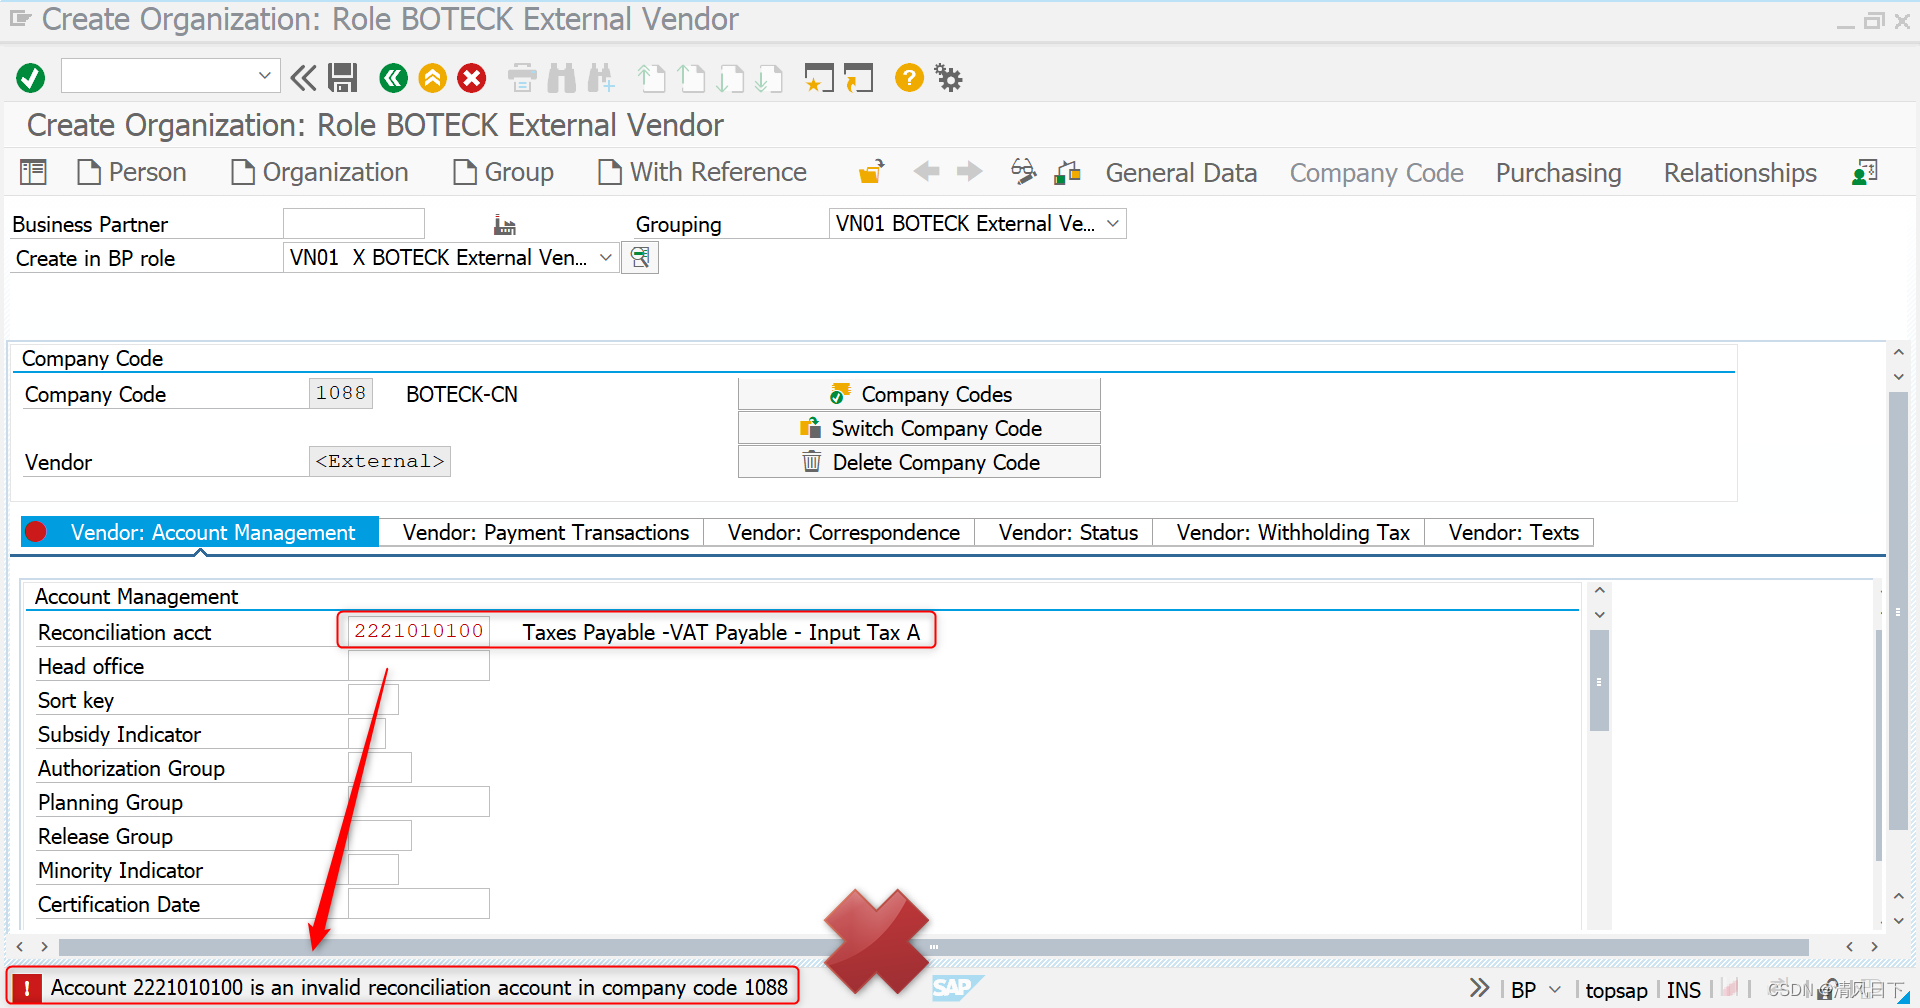Select Vendor: Account Management tab

click(200, 532)
